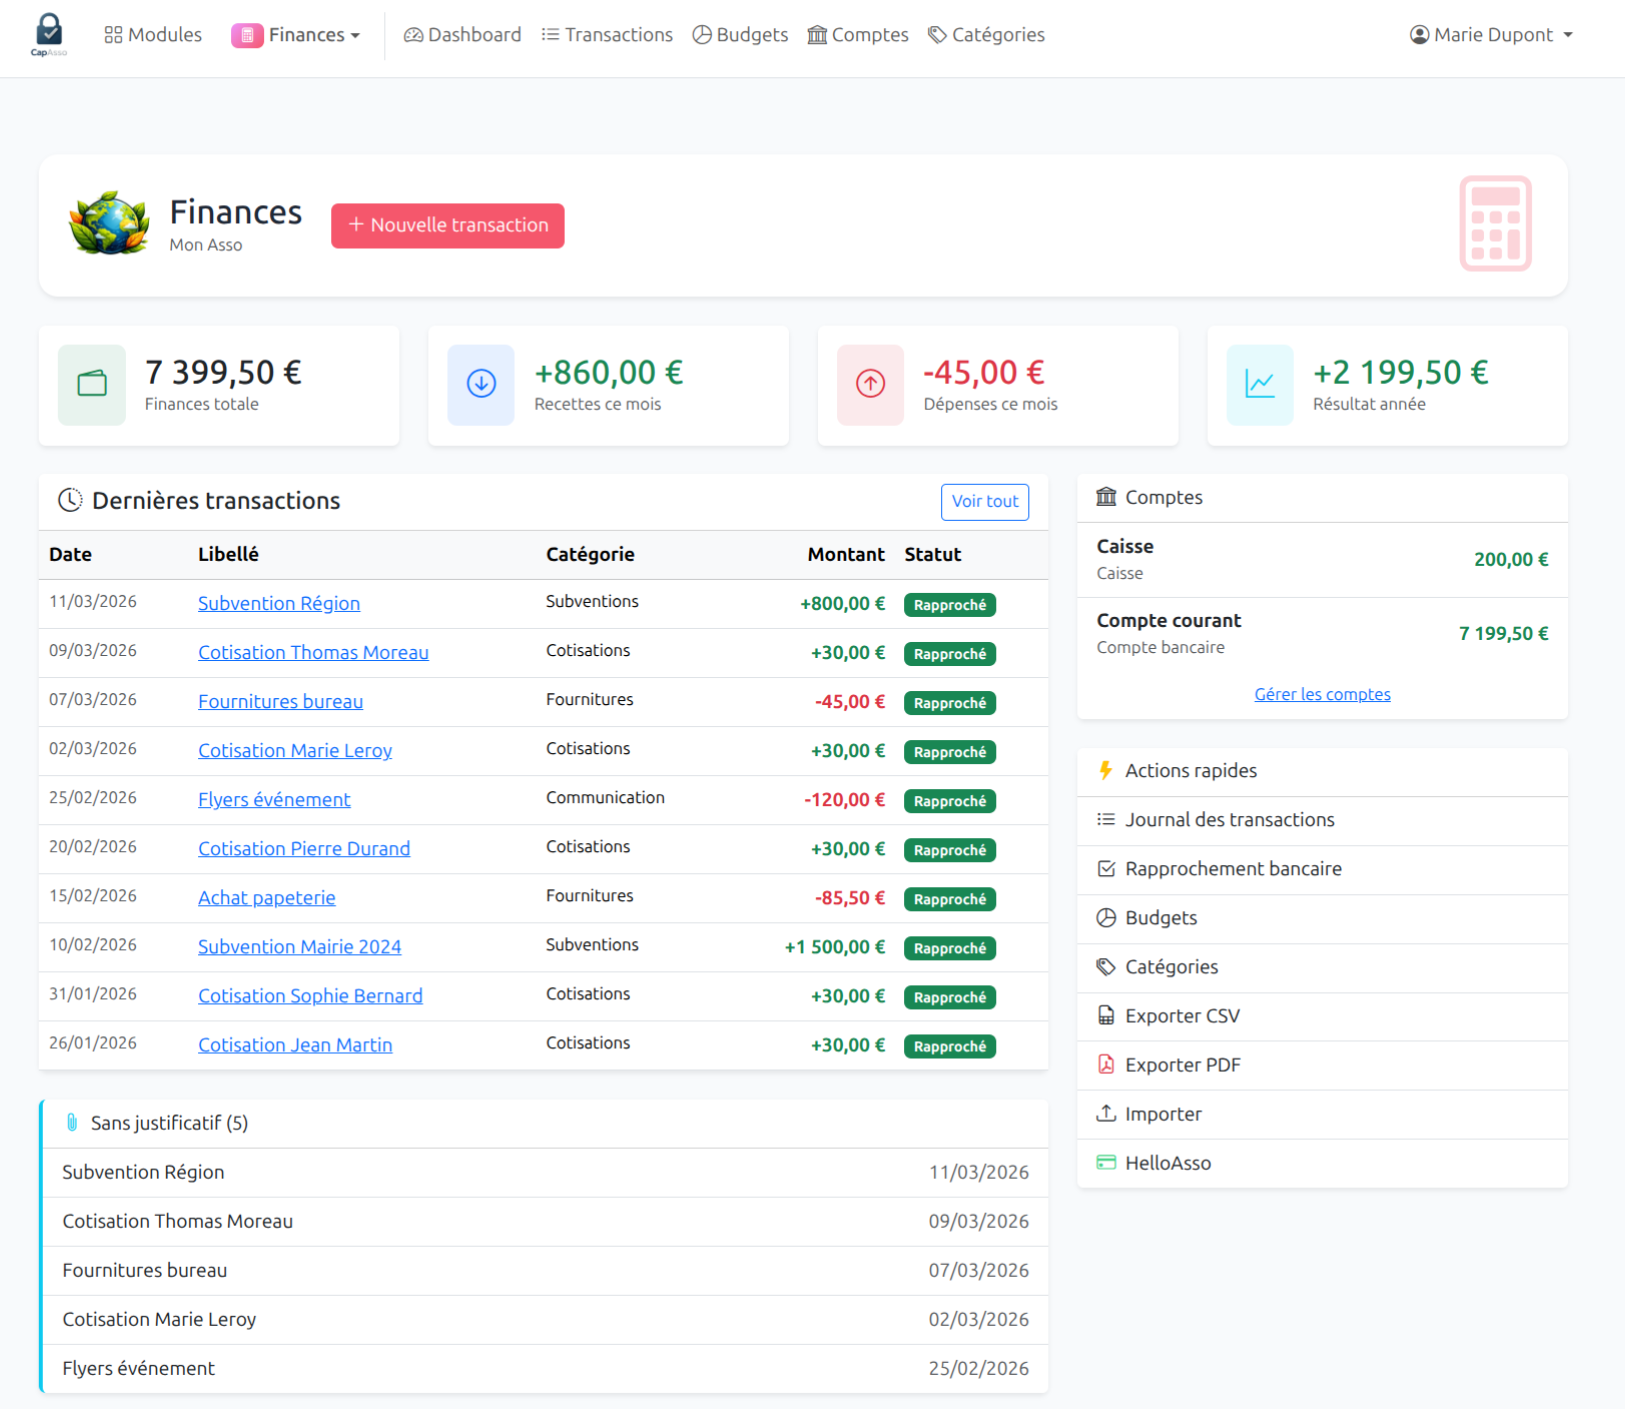Select the Dashboard gauge icon
The image size is (1625, 1409).
412,34
